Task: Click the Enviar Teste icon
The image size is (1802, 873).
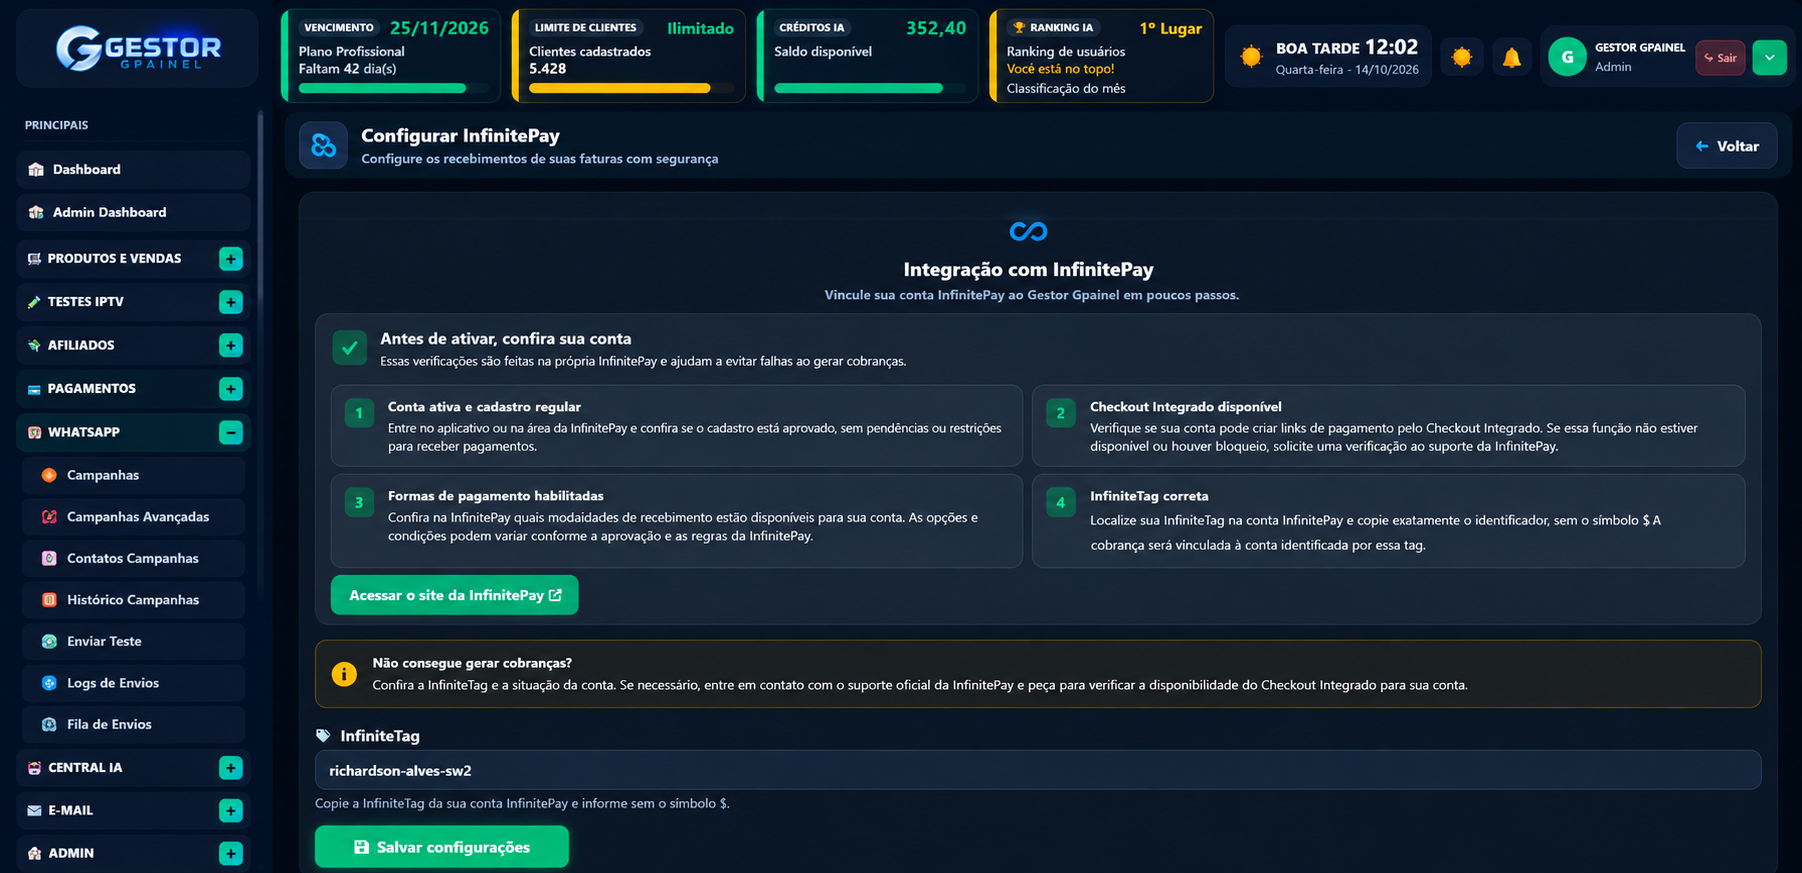Action: coord(49,641)
